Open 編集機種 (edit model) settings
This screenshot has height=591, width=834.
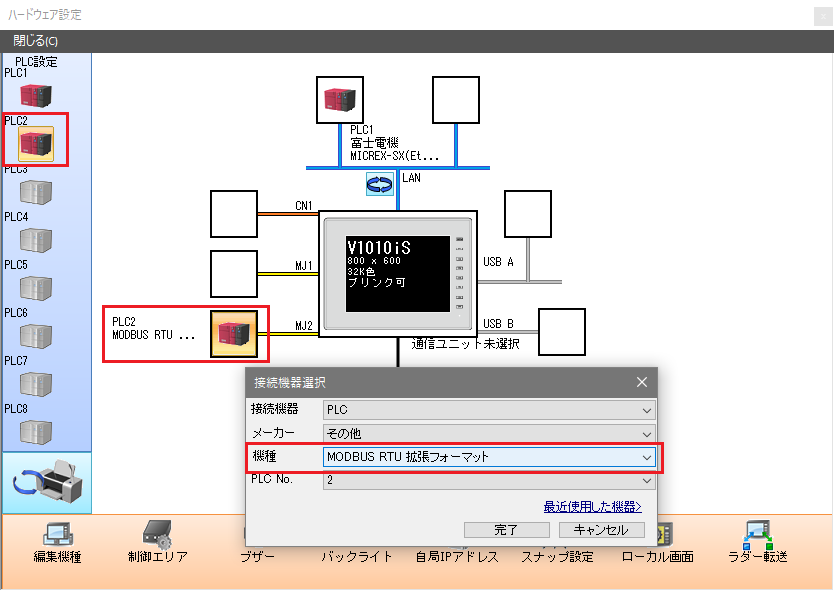coord(57,541)
